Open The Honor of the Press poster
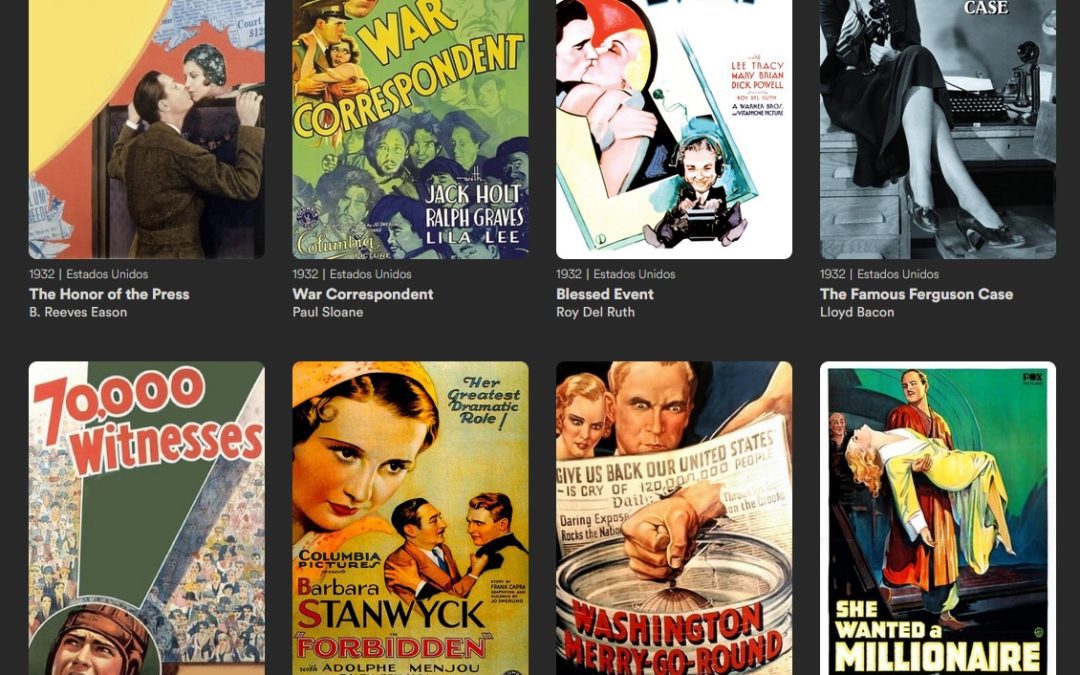This screenshot has width=1080, height=675. tap(147, 129)
